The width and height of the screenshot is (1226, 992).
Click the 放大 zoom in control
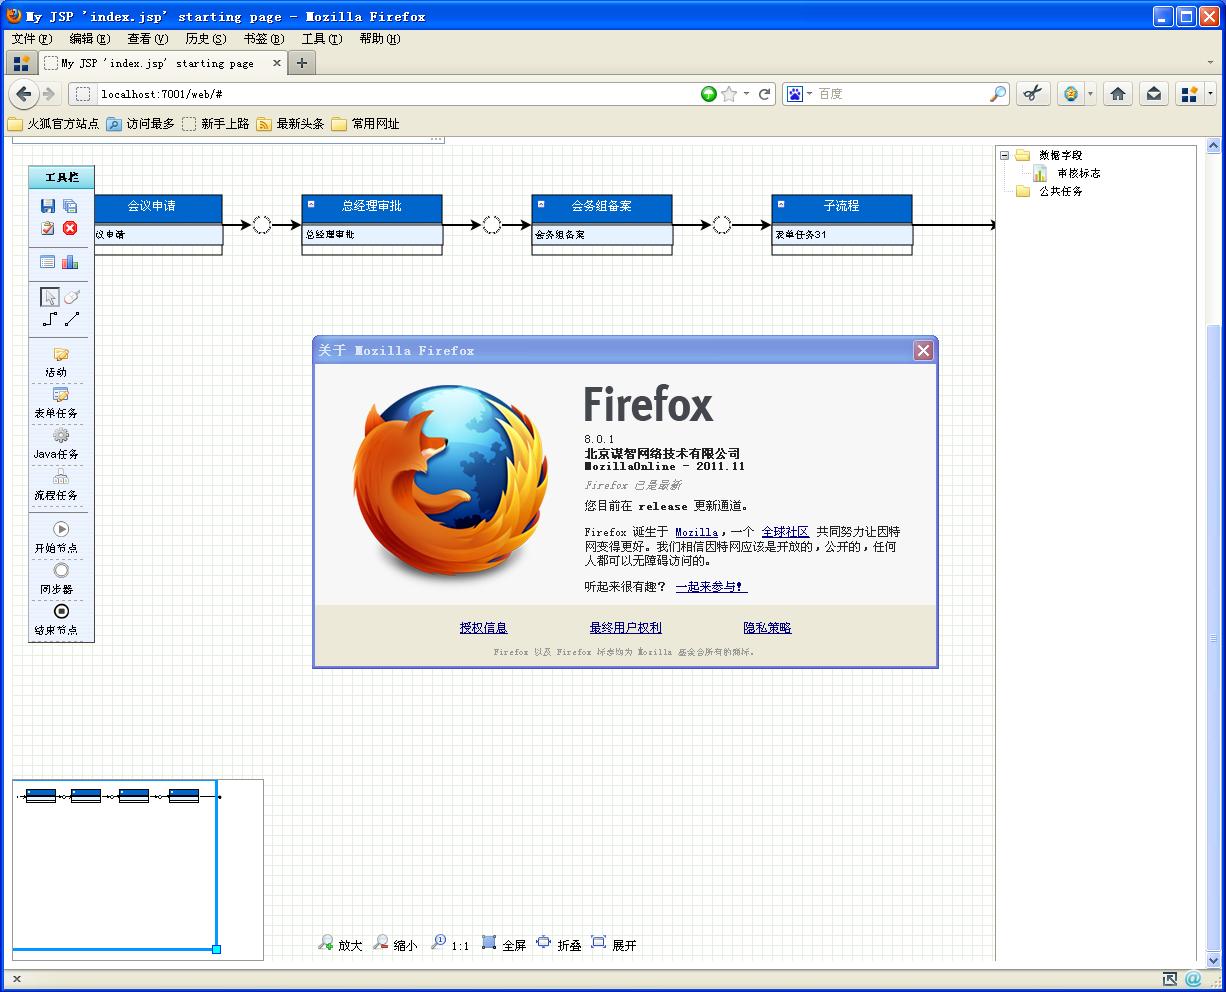pos(340,943)
